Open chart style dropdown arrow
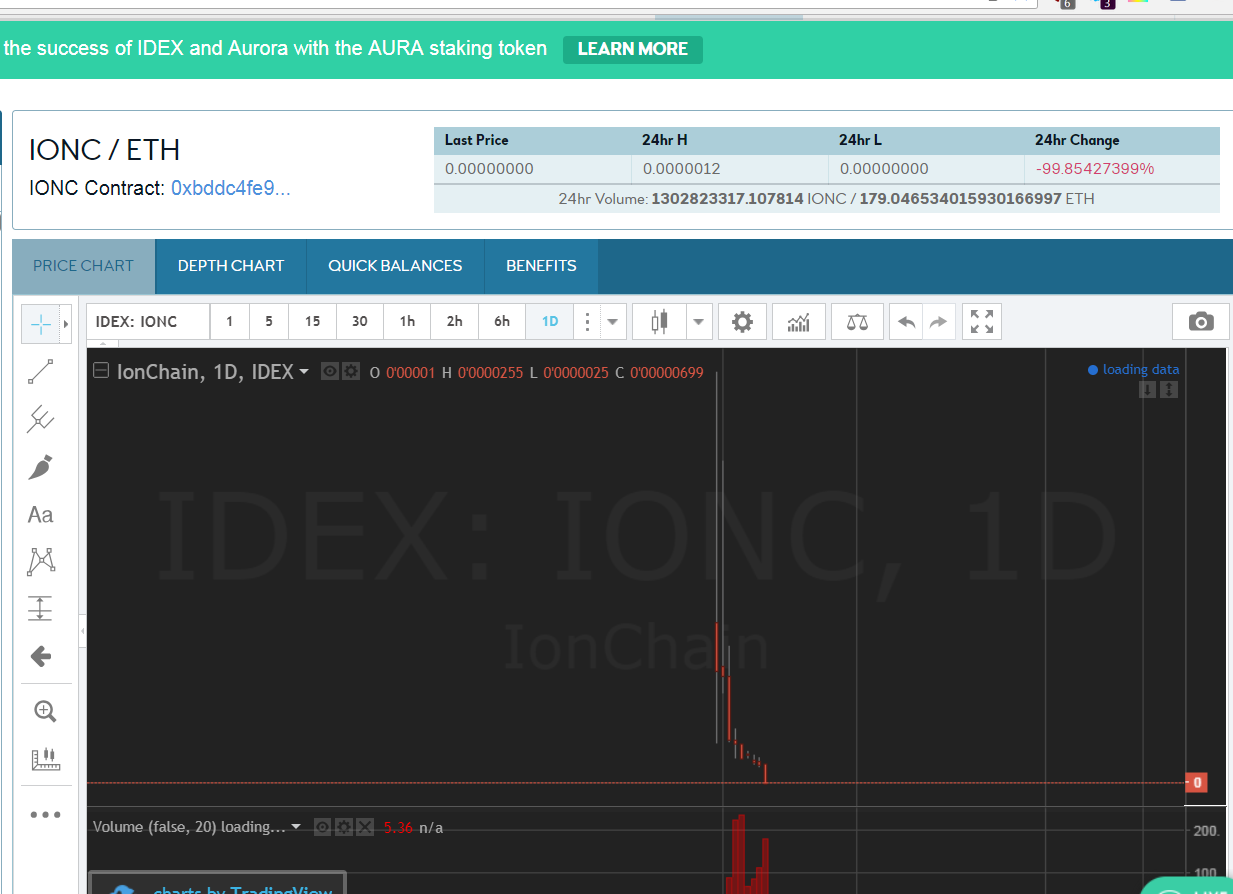Viewport: 1233px width, 894px height. (x=698, y=322)
